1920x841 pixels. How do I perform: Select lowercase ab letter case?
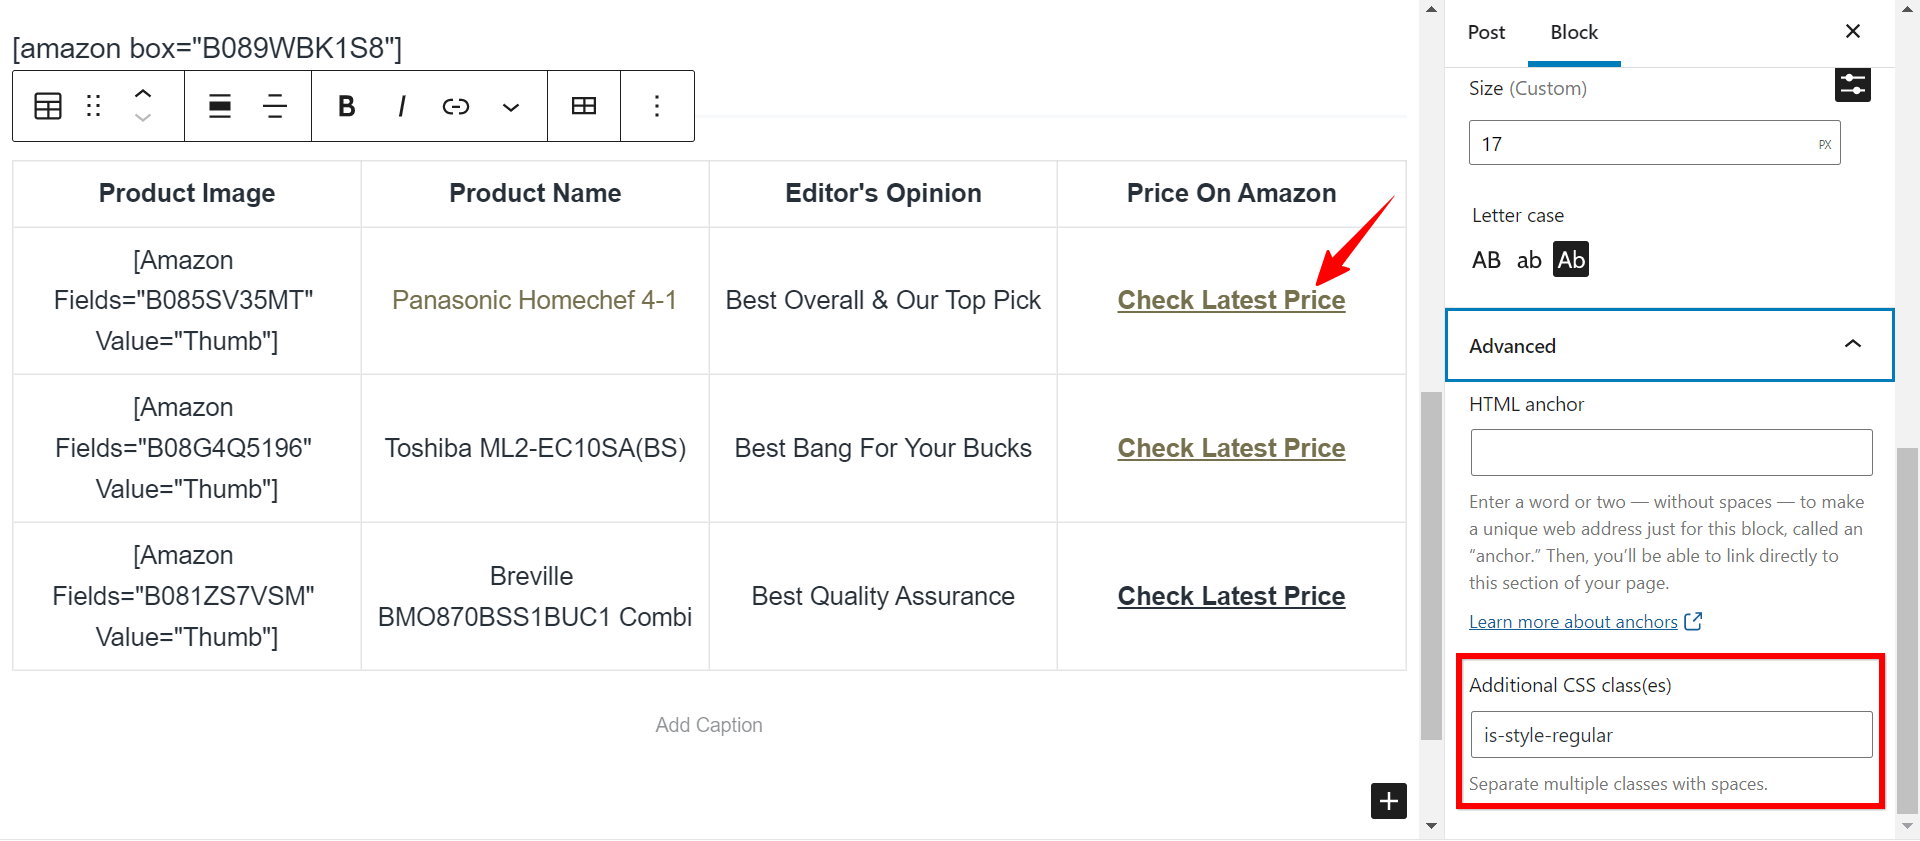coord(1529,260)
